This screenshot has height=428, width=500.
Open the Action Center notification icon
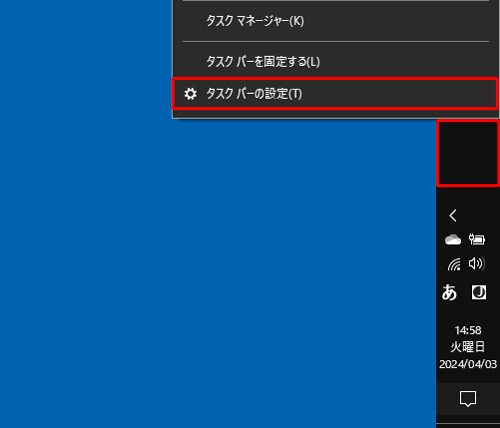468,399
